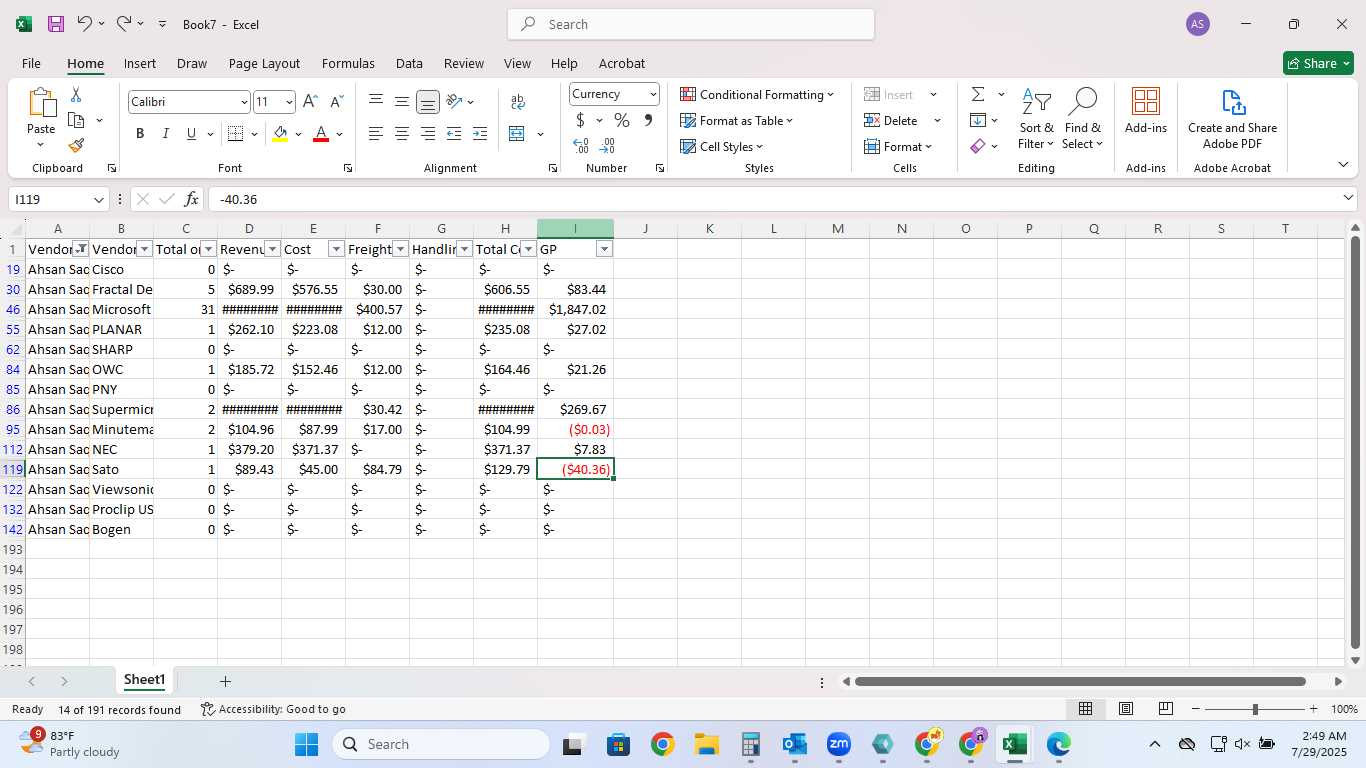The width and height of the screenshot is (1366, 768).
Task: Click the zoom slider handle
Action: pos(1255,709)
